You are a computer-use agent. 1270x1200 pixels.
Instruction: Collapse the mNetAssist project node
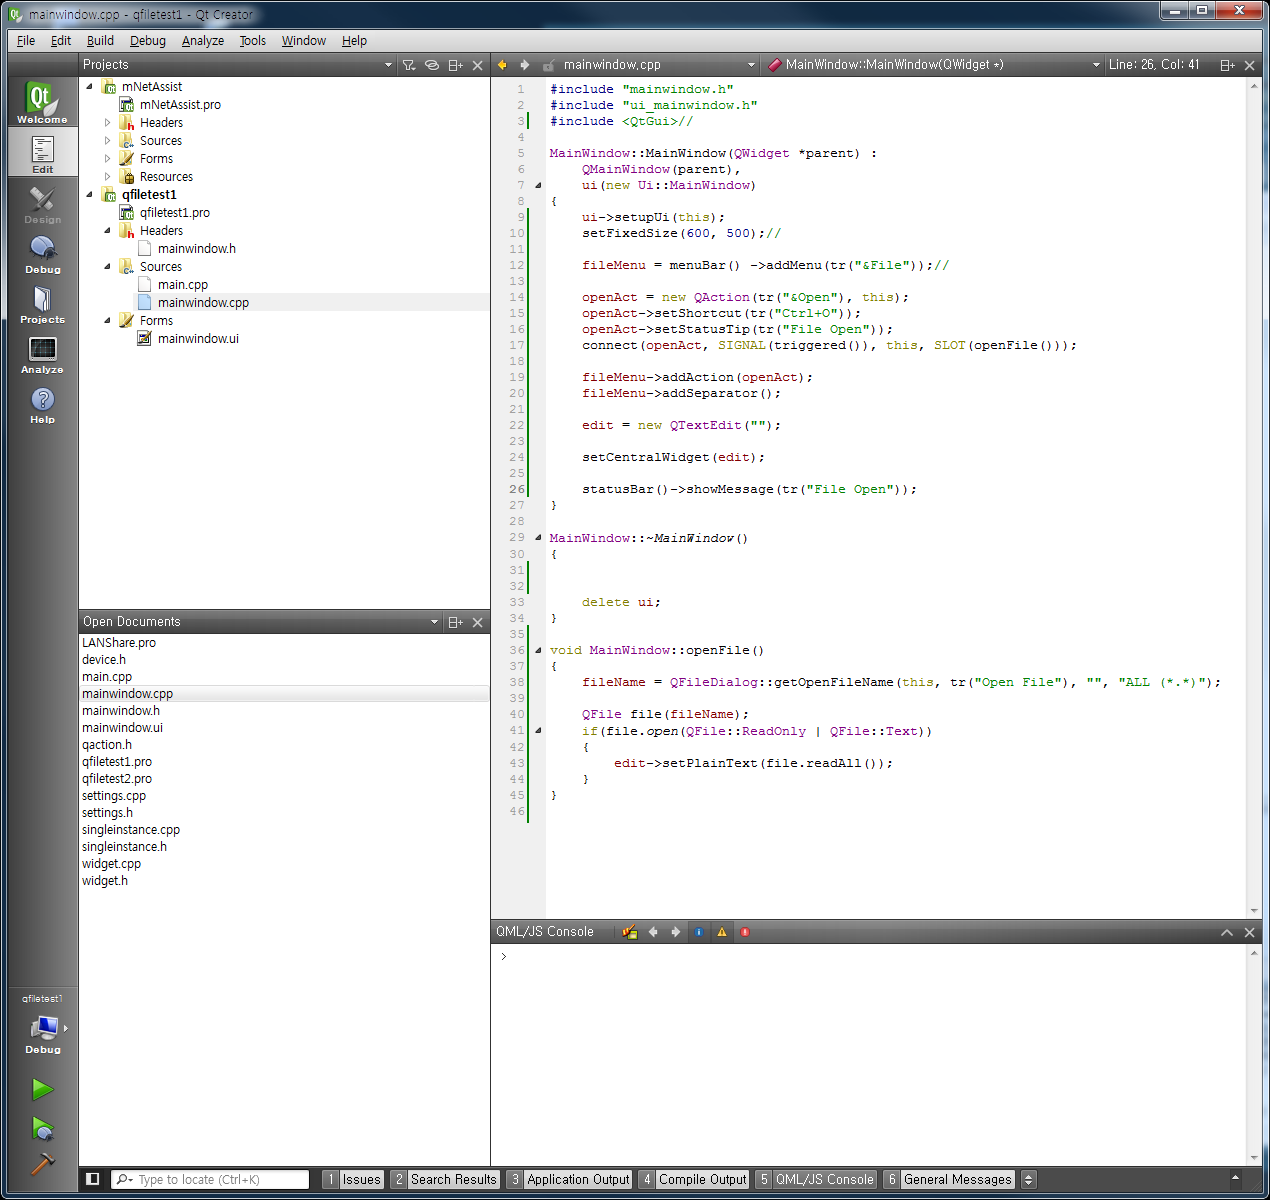pos(89,87)
